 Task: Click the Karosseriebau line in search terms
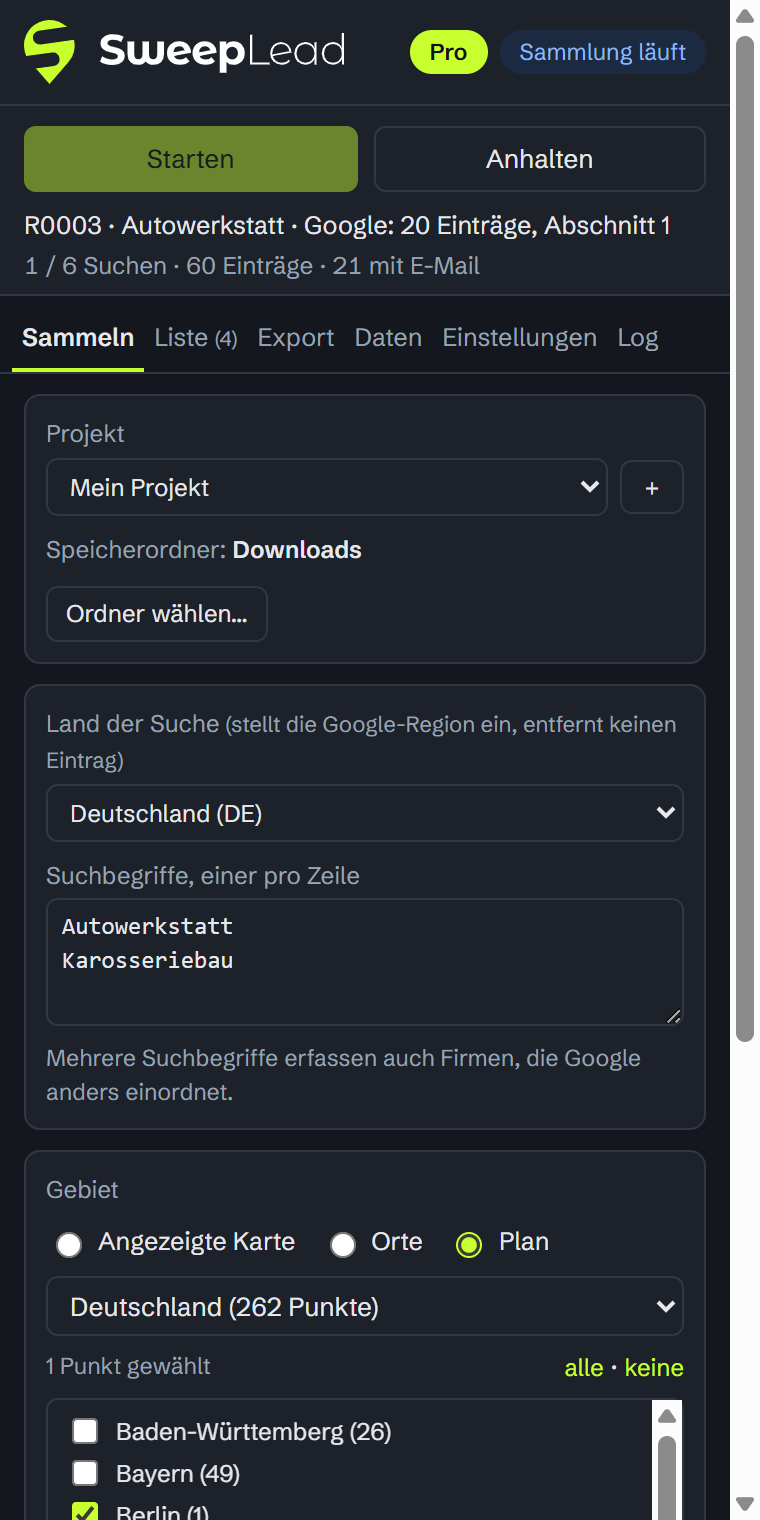[147, 961]
